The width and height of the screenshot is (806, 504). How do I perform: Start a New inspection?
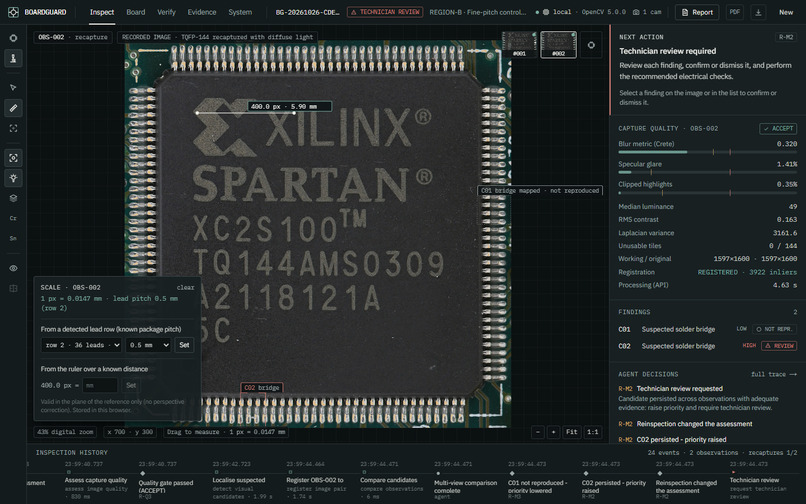pyautogui.click(x=785, y=12)
